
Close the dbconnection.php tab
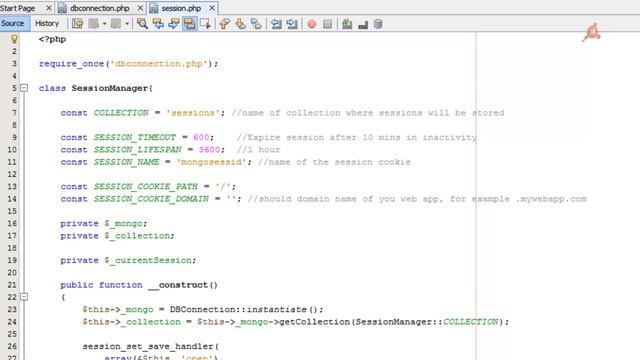pos(140,8)
